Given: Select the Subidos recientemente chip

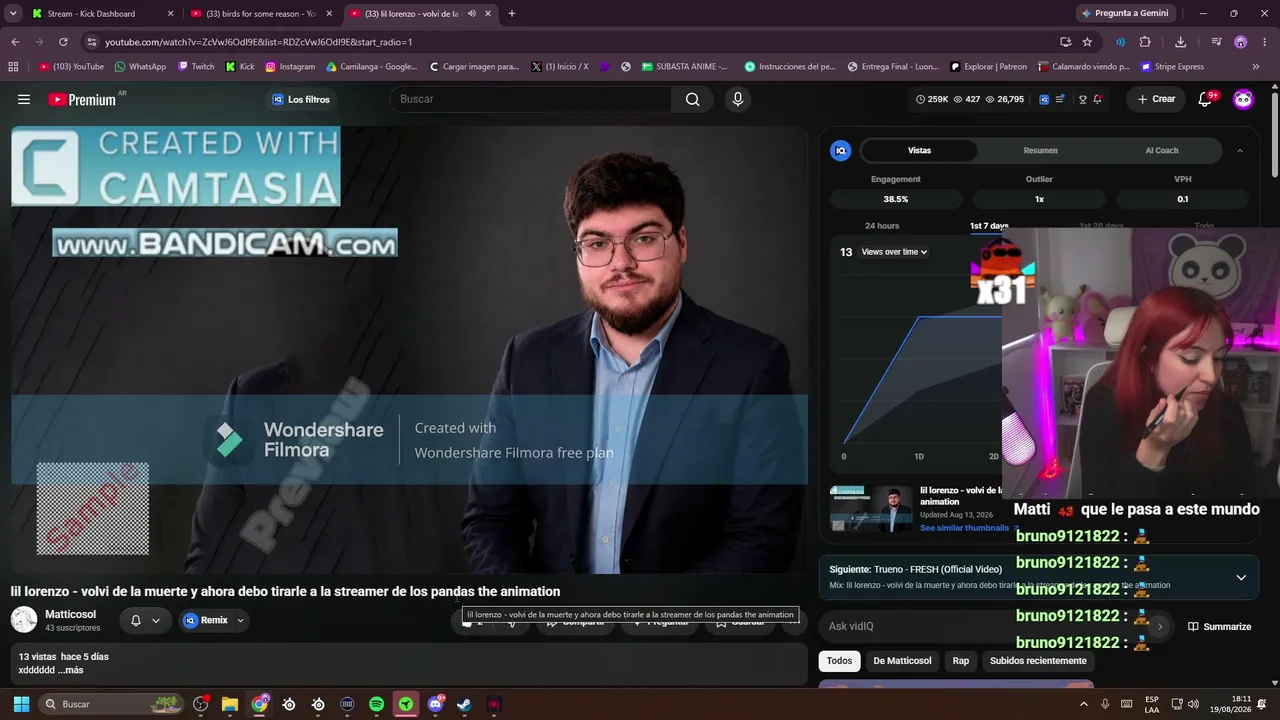Looking at the screenshot, I should click(x=1038, y=661).
